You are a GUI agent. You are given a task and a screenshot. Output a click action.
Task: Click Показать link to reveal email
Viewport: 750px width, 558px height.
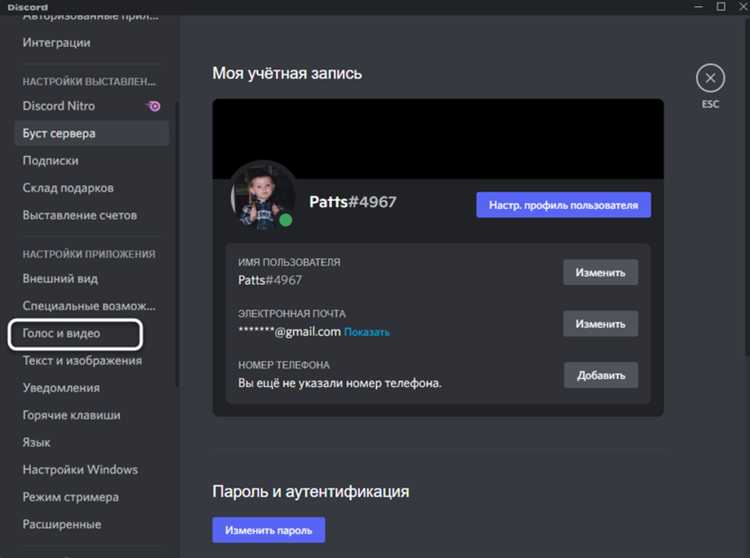tap(367, 332)
